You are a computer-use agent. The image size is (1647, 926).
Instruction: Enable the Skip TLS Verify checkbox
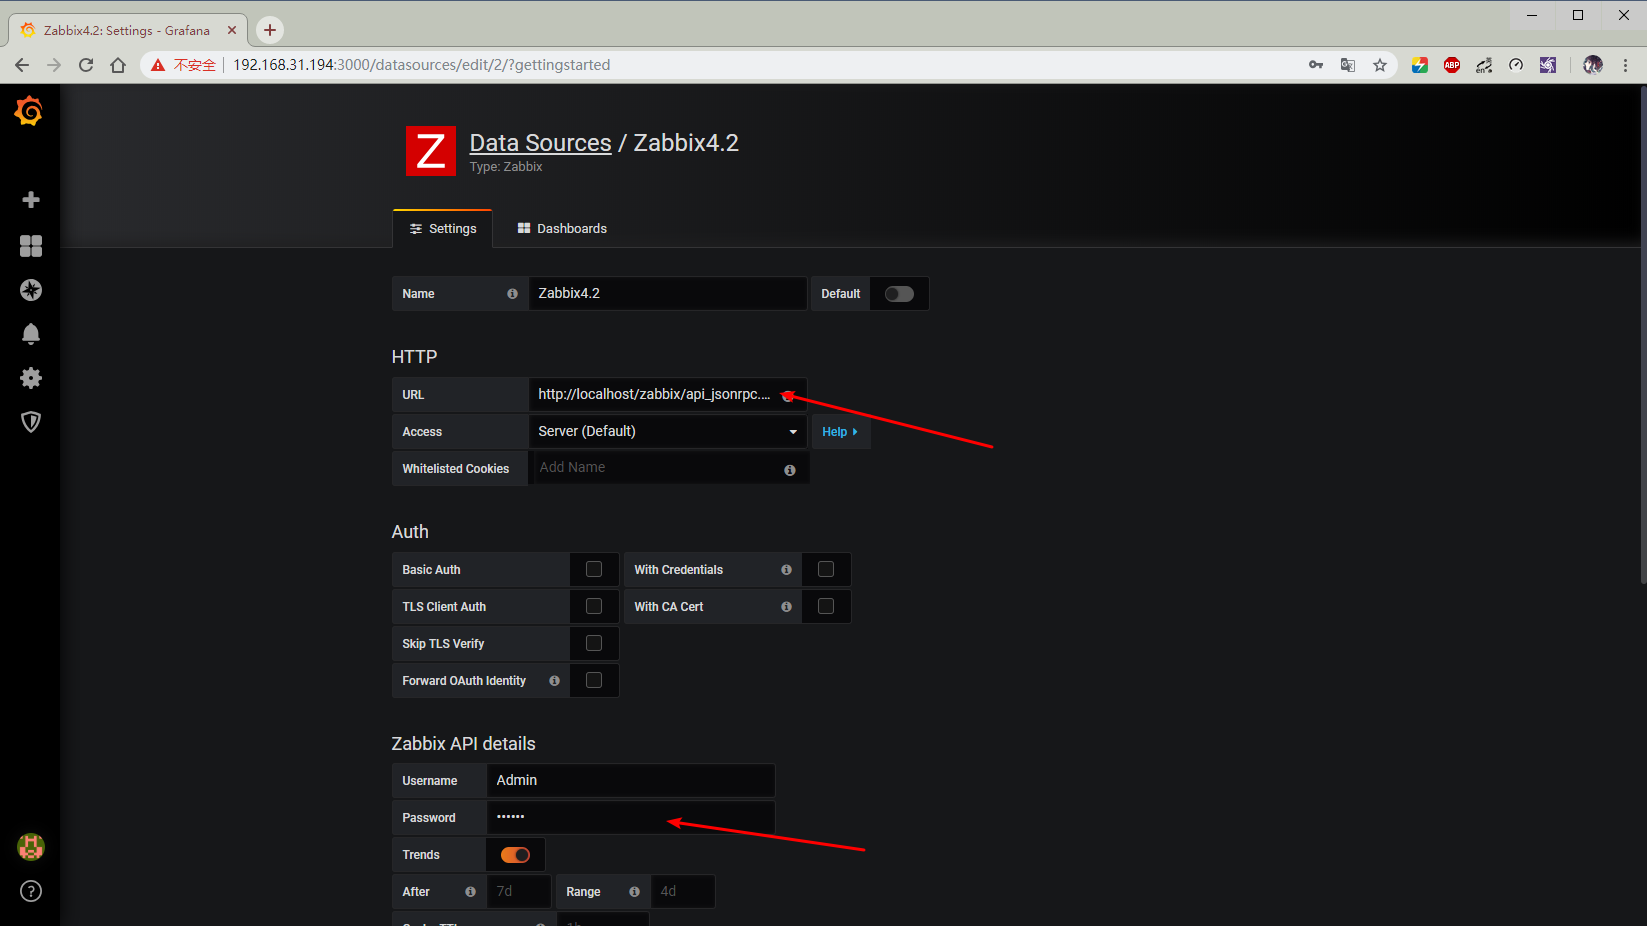(x=594, y=644)
